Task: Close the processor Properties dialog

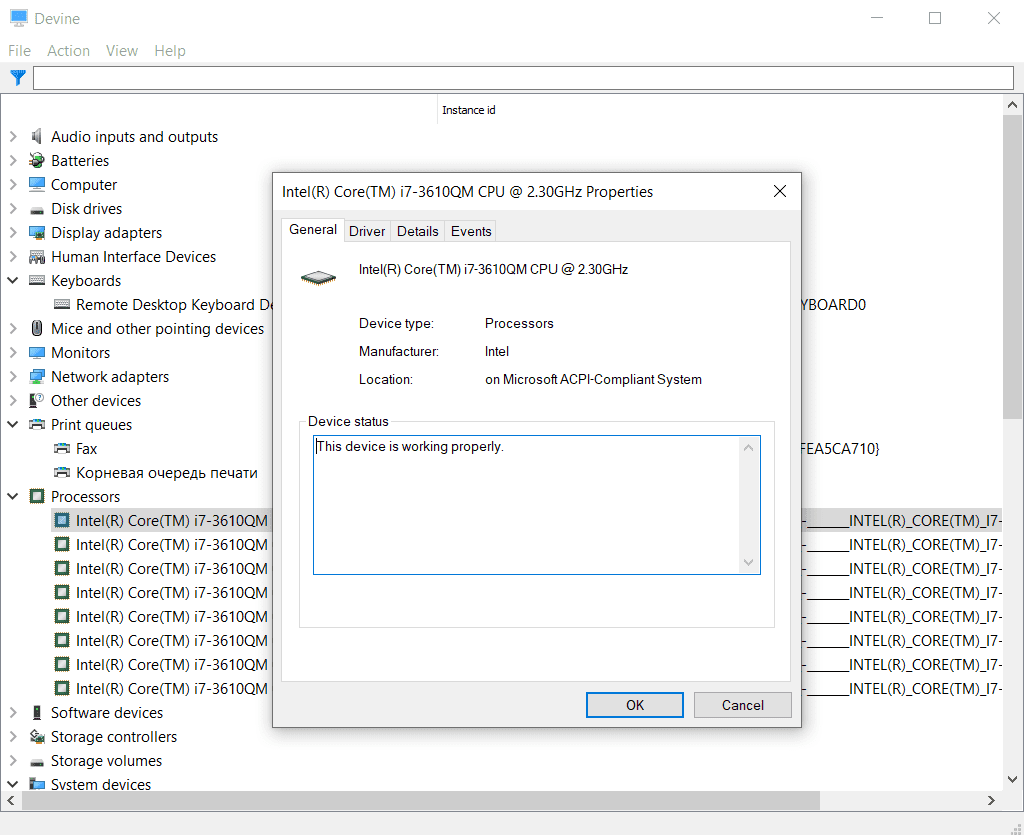Action: (780, 191)
